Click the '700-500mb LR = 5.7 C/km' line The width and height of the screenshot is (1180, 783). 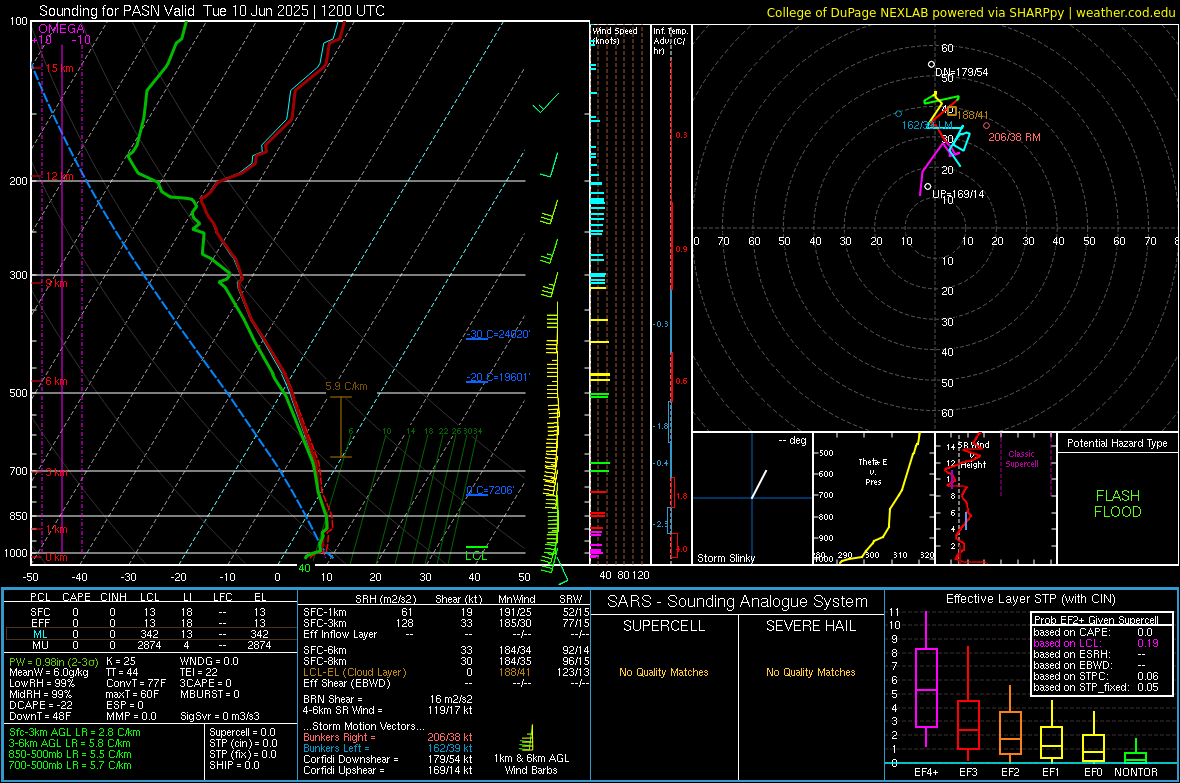pyautogui.click(x=70, y=765)
